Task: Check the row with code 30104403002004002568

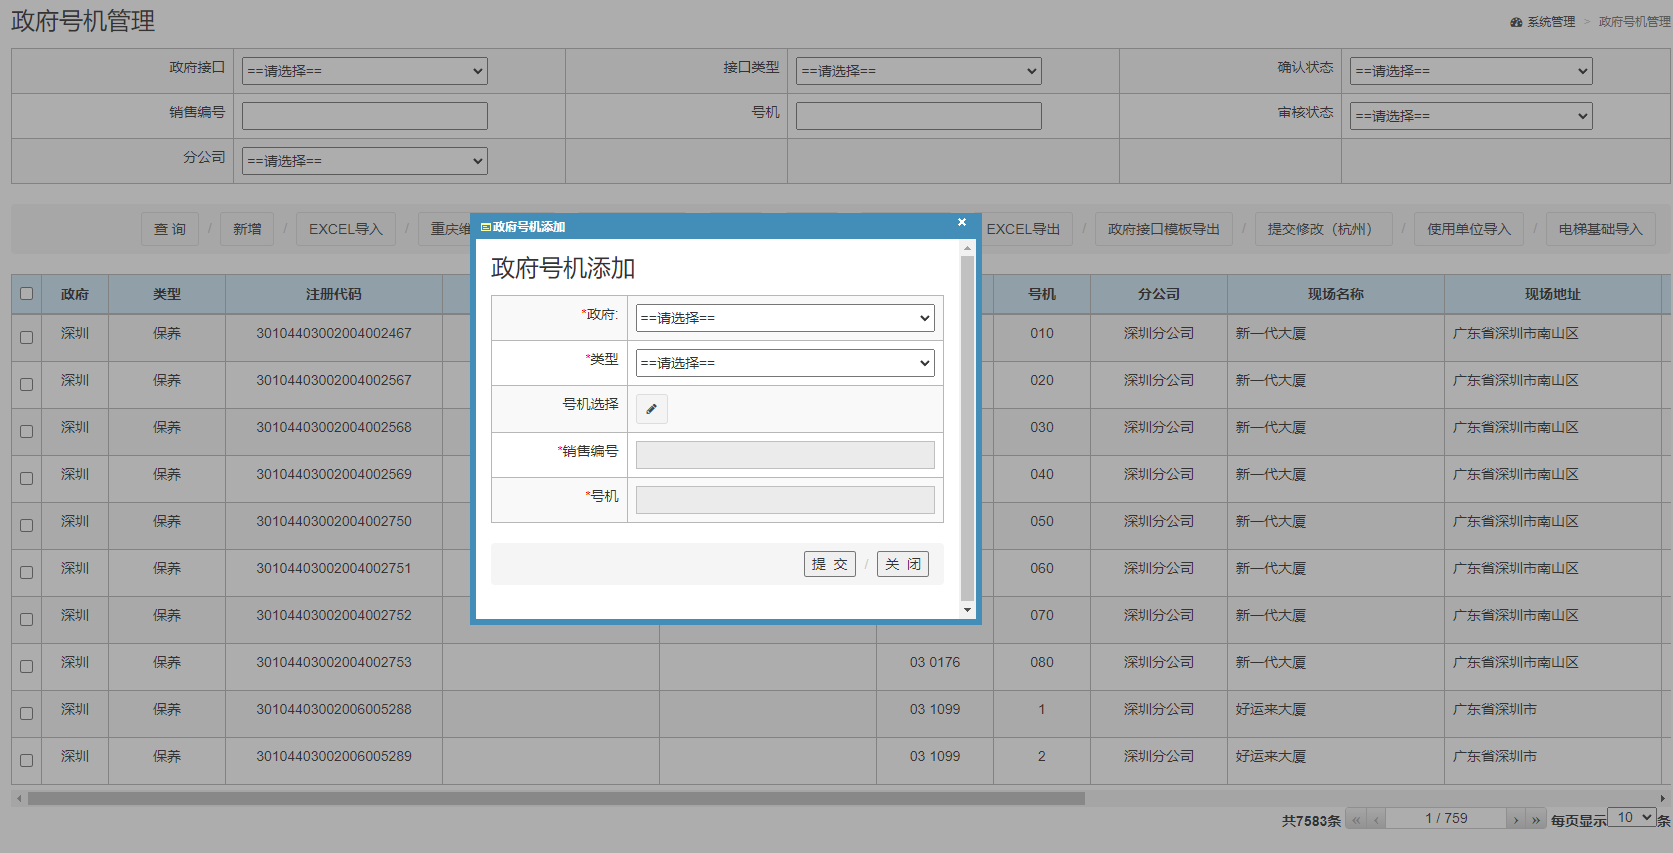Action: click(x=27, y=431)
